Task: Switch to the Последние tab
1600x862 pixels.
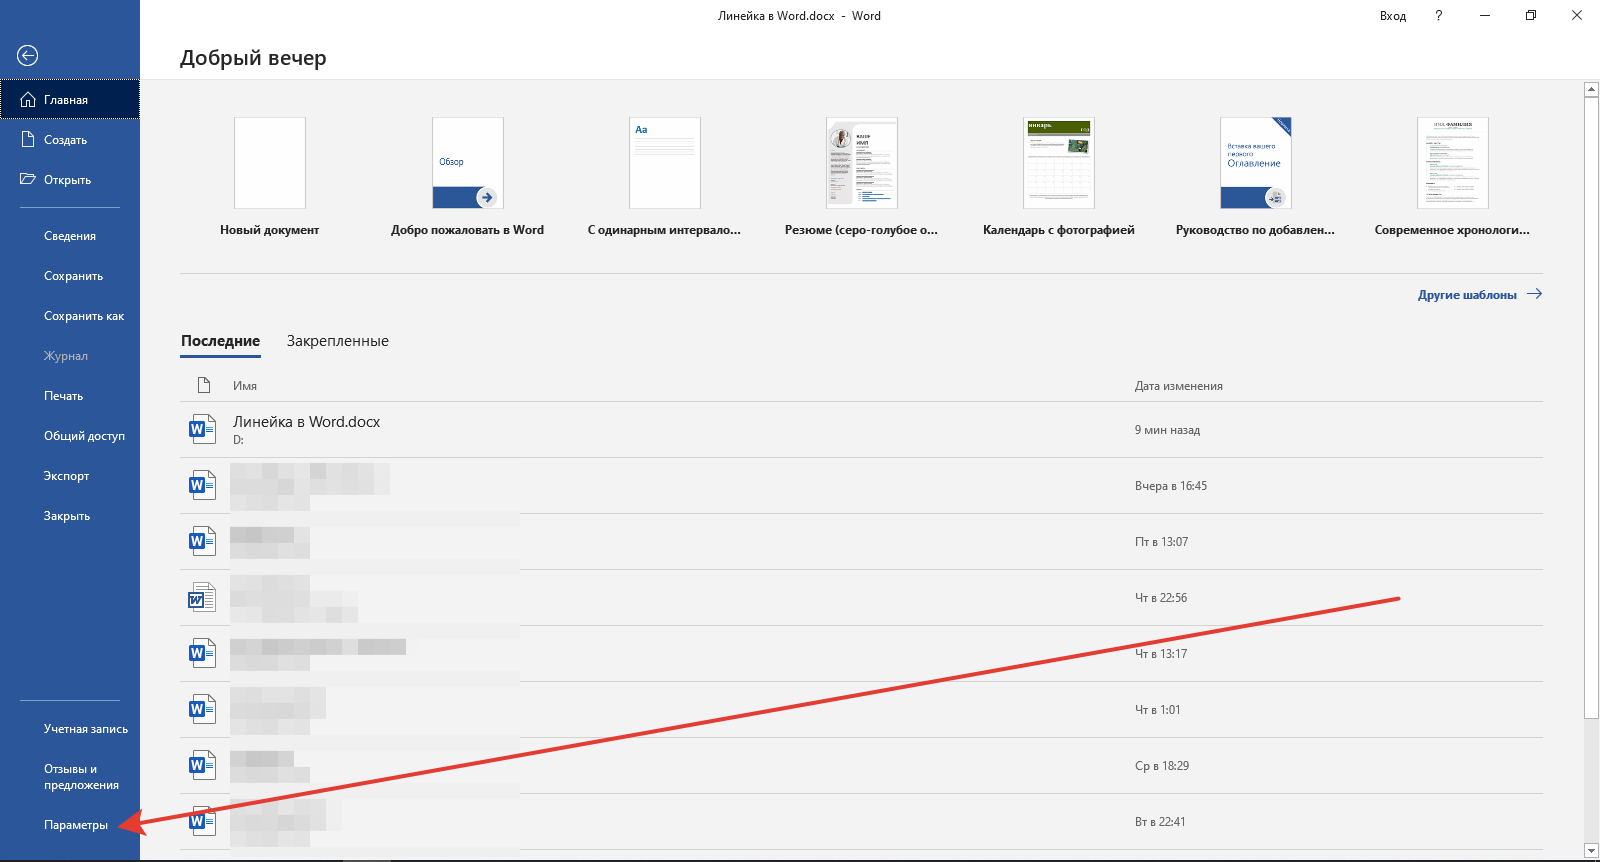Action: pos(220,341)
